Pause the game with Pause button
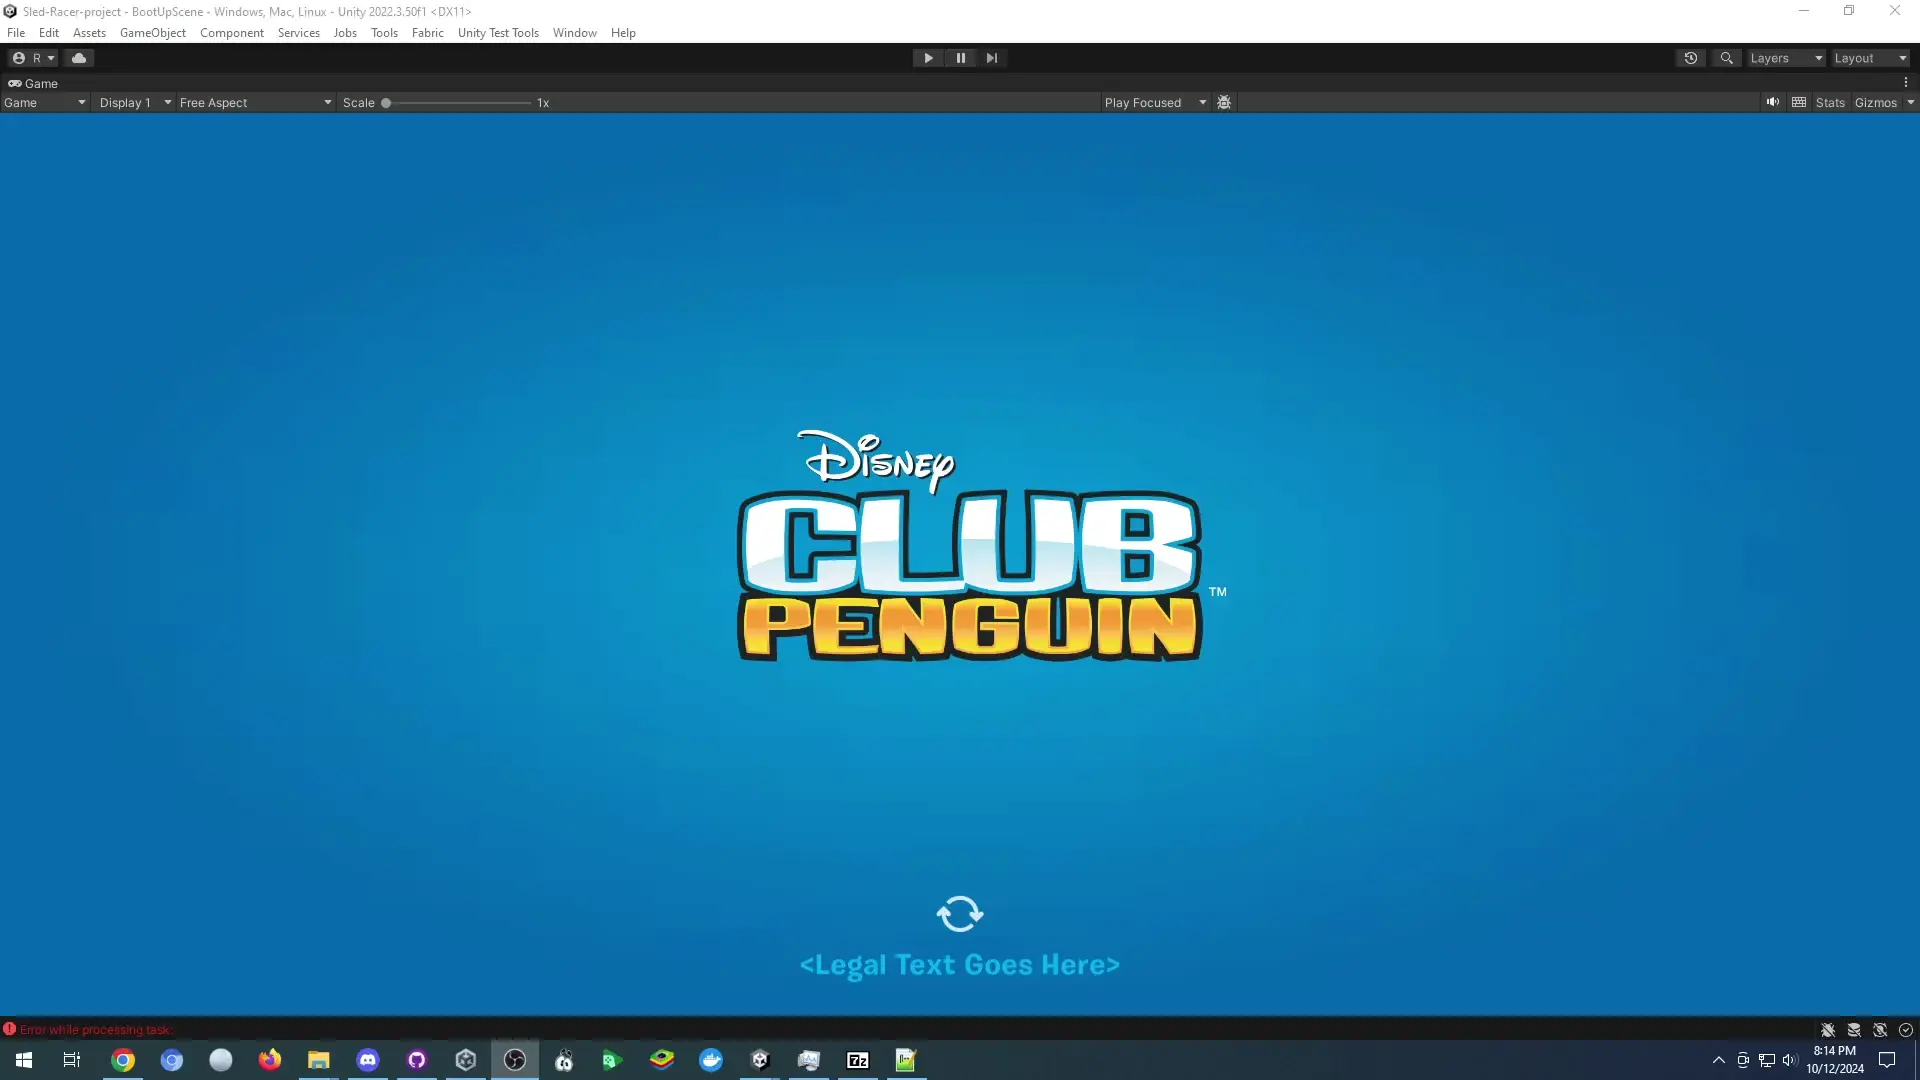 click(960, 58)
